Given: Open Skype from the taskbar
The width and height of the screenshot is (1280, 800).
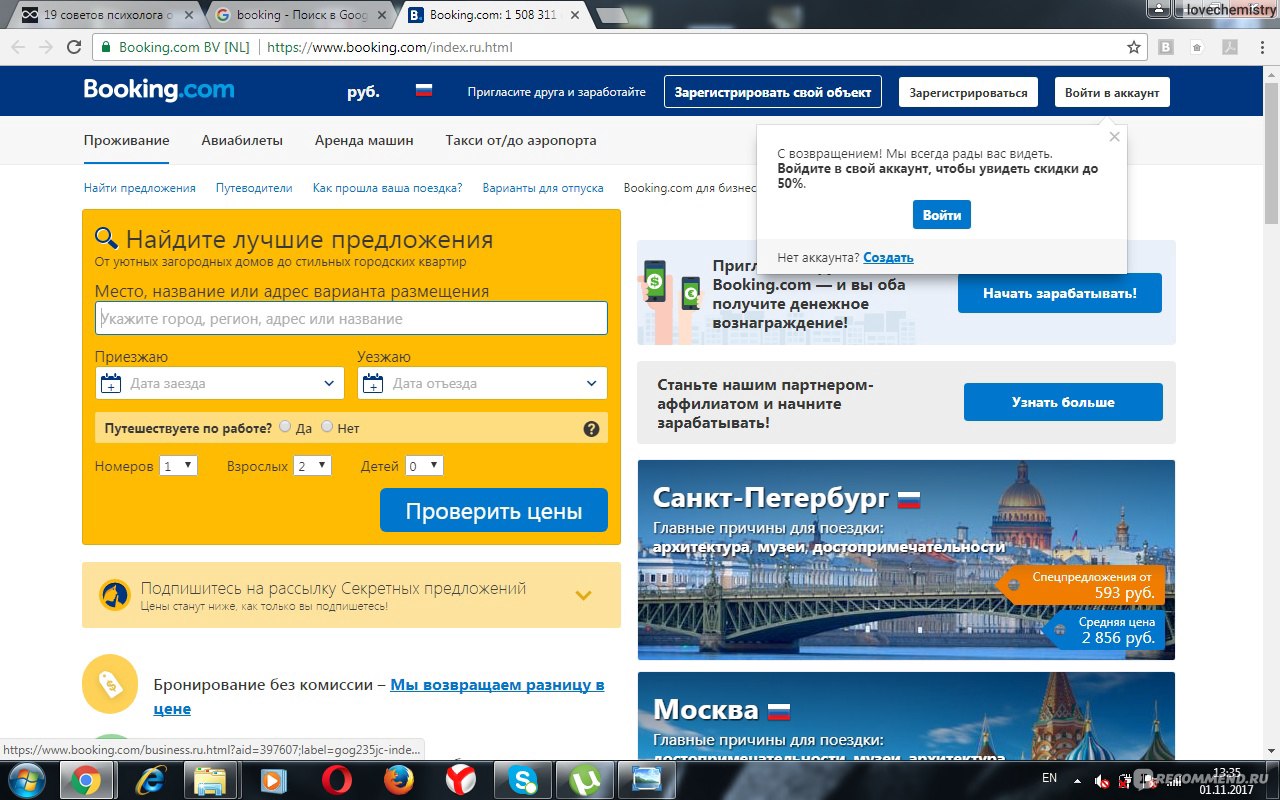Looking at the screenshot, I should point(522,779).
